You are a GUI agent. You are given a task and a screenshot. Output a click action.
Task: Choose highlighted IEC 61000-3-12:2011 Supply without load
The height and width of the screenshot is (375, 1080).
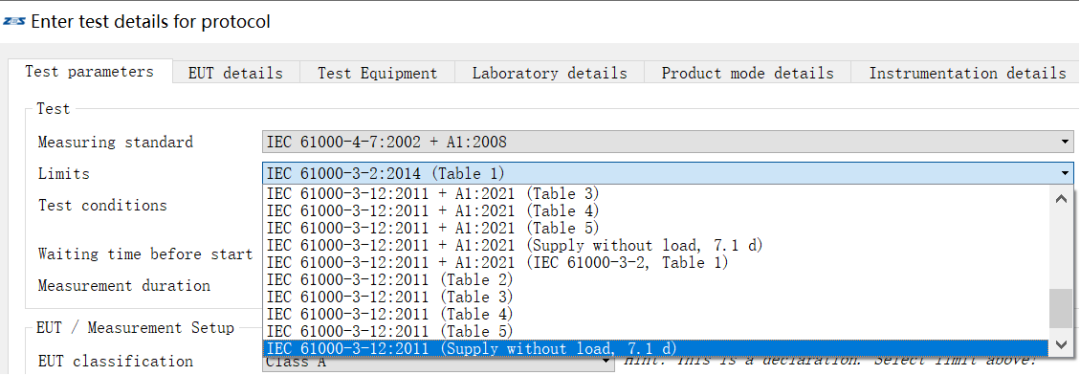tap(656, 349)
